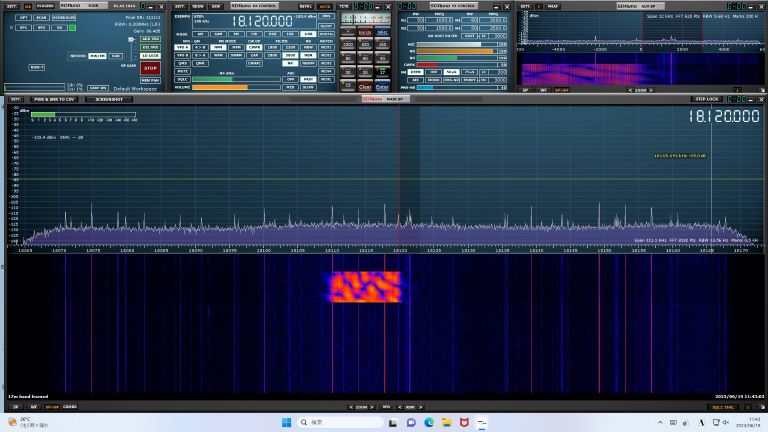This screenshot has width=768, height=432.
Task: Select the 2200 band key
Action: click(348, 45)
